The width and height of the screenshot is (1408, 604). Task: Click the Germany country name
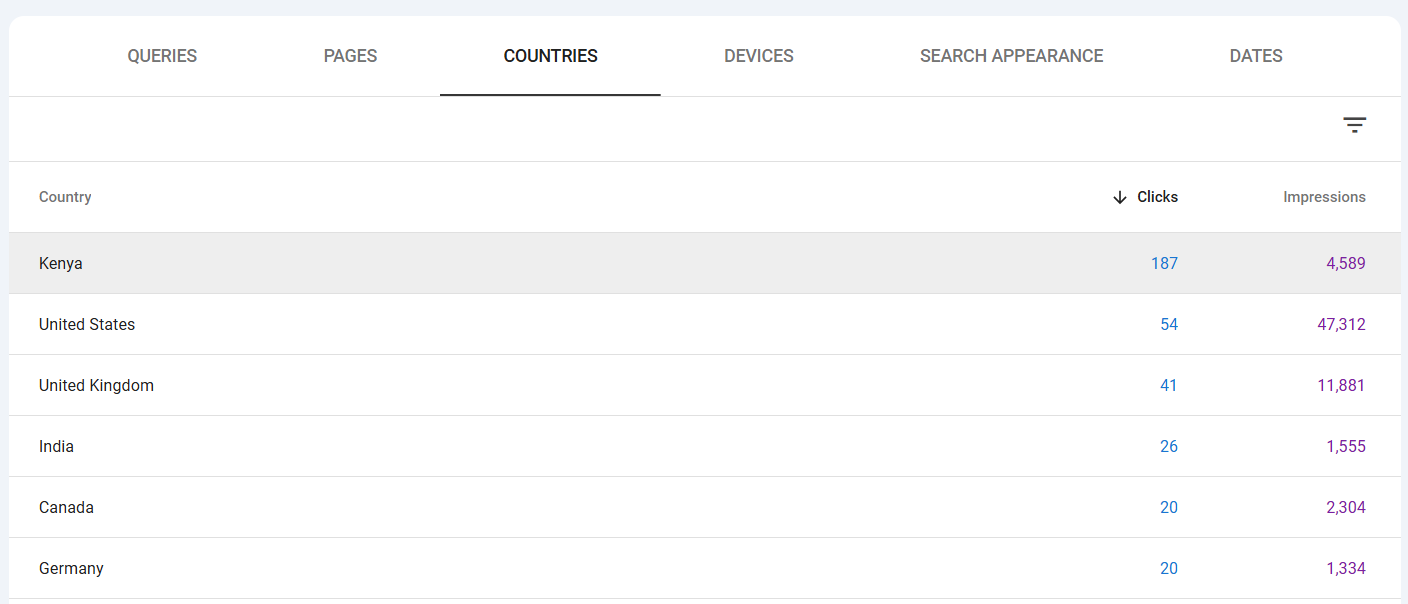point(71,569)
